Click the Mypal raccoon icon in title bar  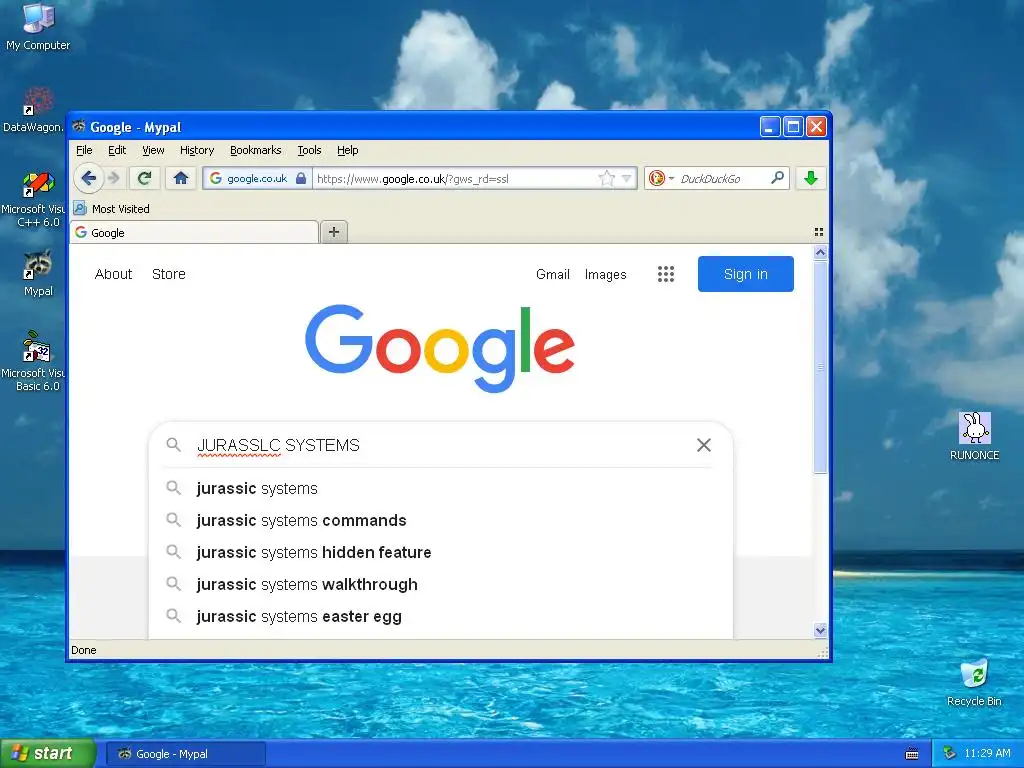click(x=79, y=126)
